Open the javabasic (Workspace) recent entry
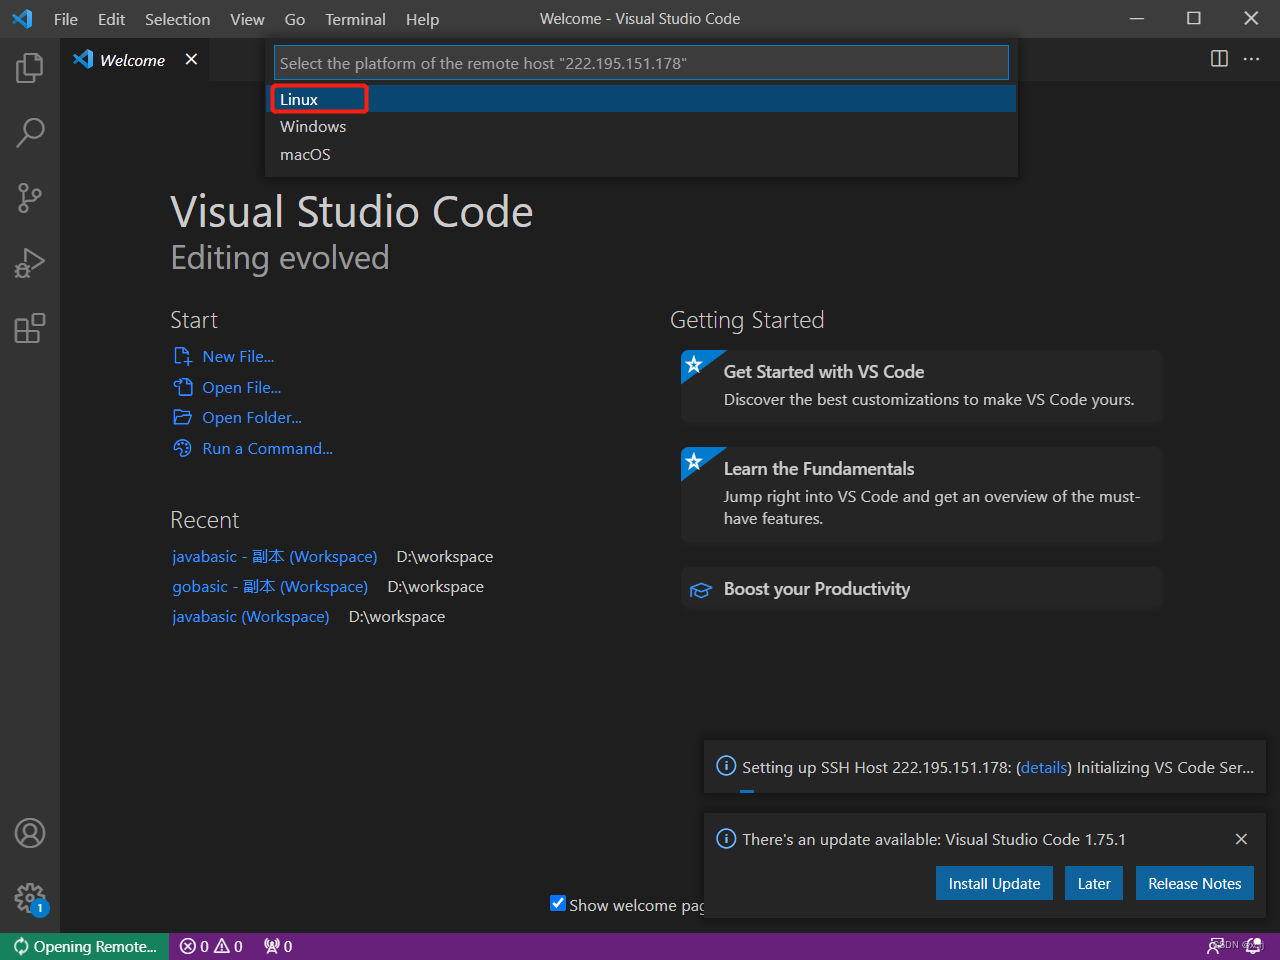The image size is (1280, 960). click(x=250, y=616)
